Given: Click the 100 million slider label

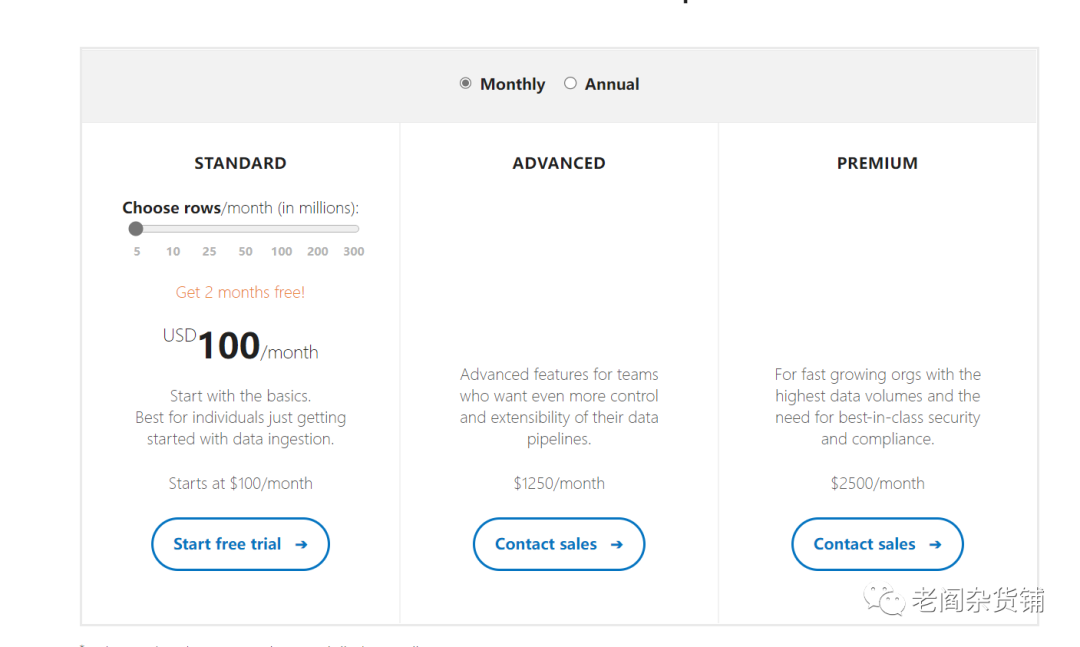Looking at the screenshot, I should pos(282,251).
